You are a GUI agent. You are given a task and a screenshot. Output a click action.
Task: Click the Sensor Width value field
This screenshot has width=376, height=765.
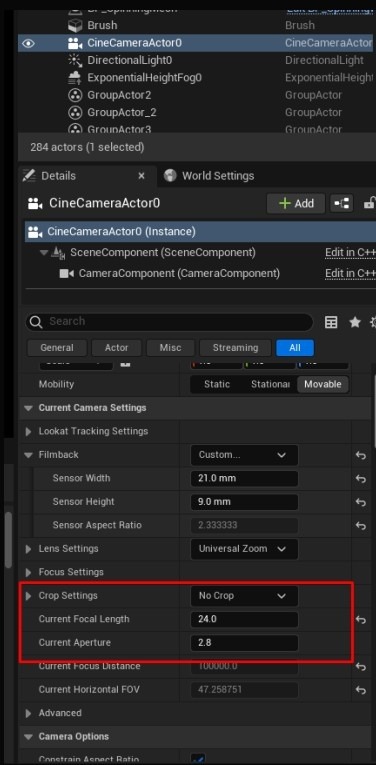(244, 479)
